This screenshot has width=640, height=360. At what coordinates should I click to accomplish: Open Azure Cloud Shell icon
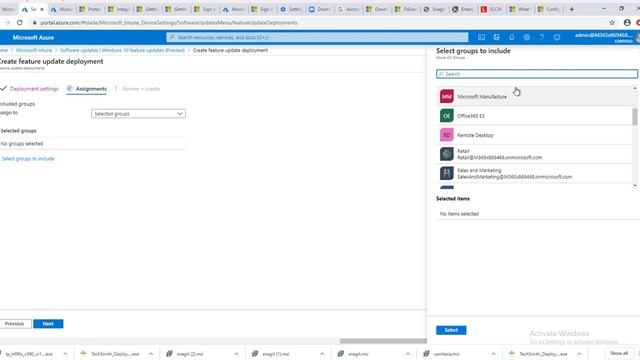(481, 37)
